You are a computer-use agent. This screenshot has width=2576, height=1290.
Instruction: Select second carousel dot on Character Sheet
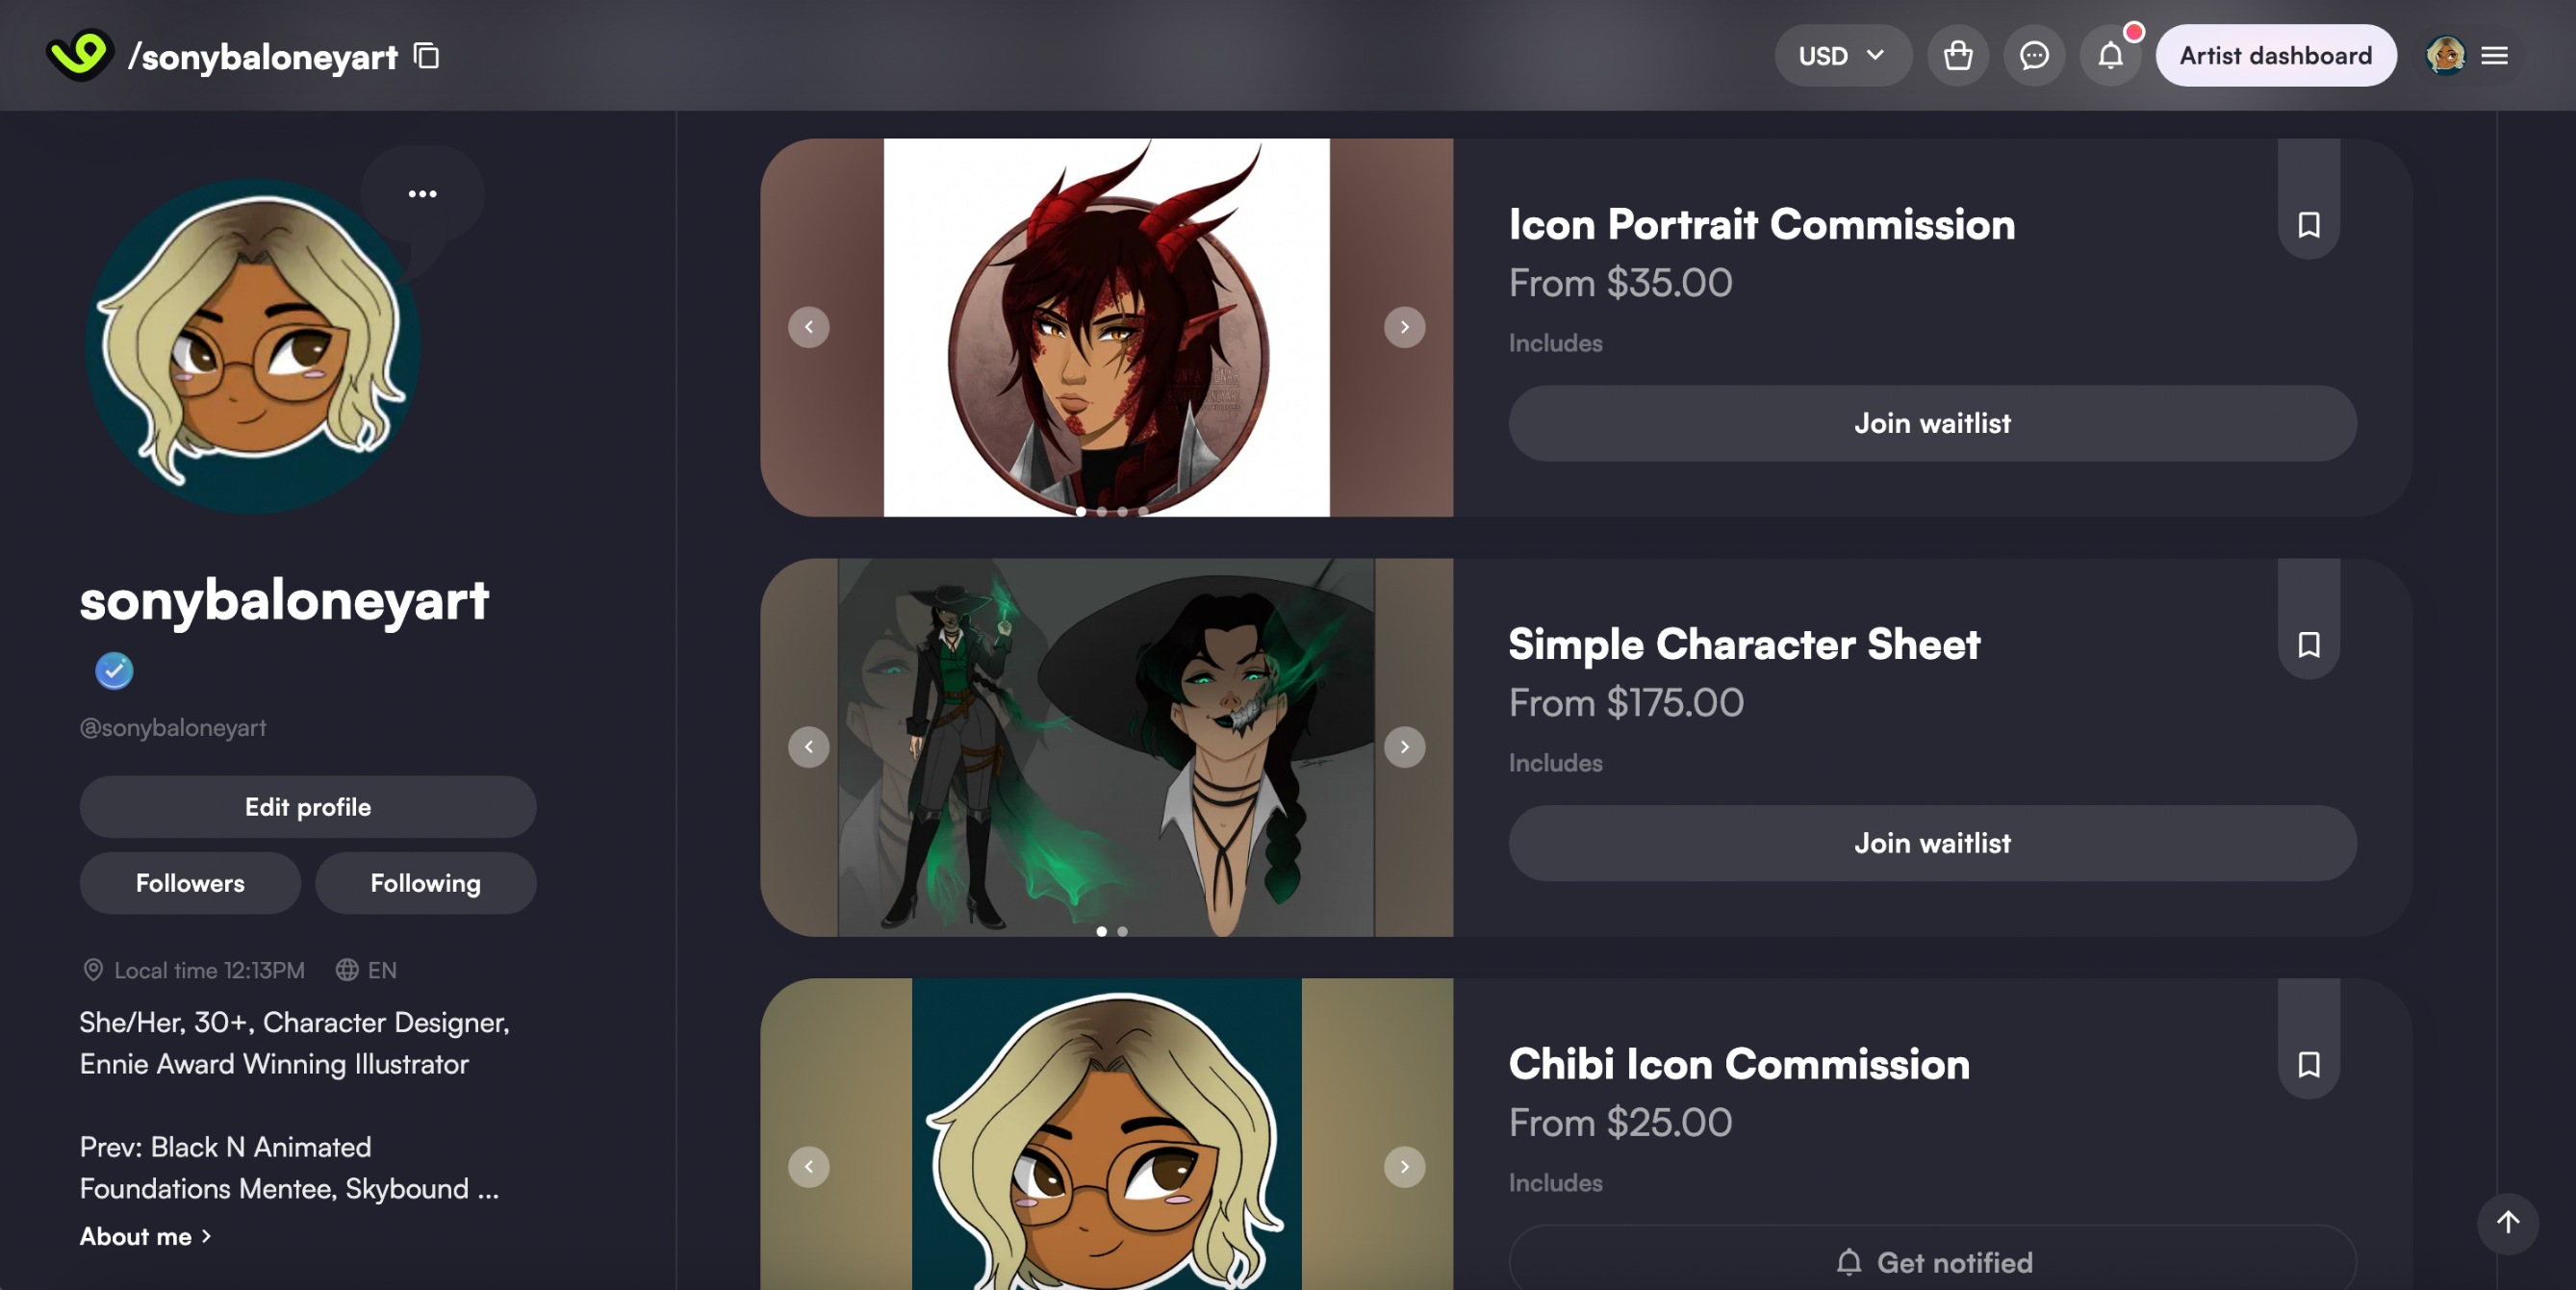(x=1122, y=931)
